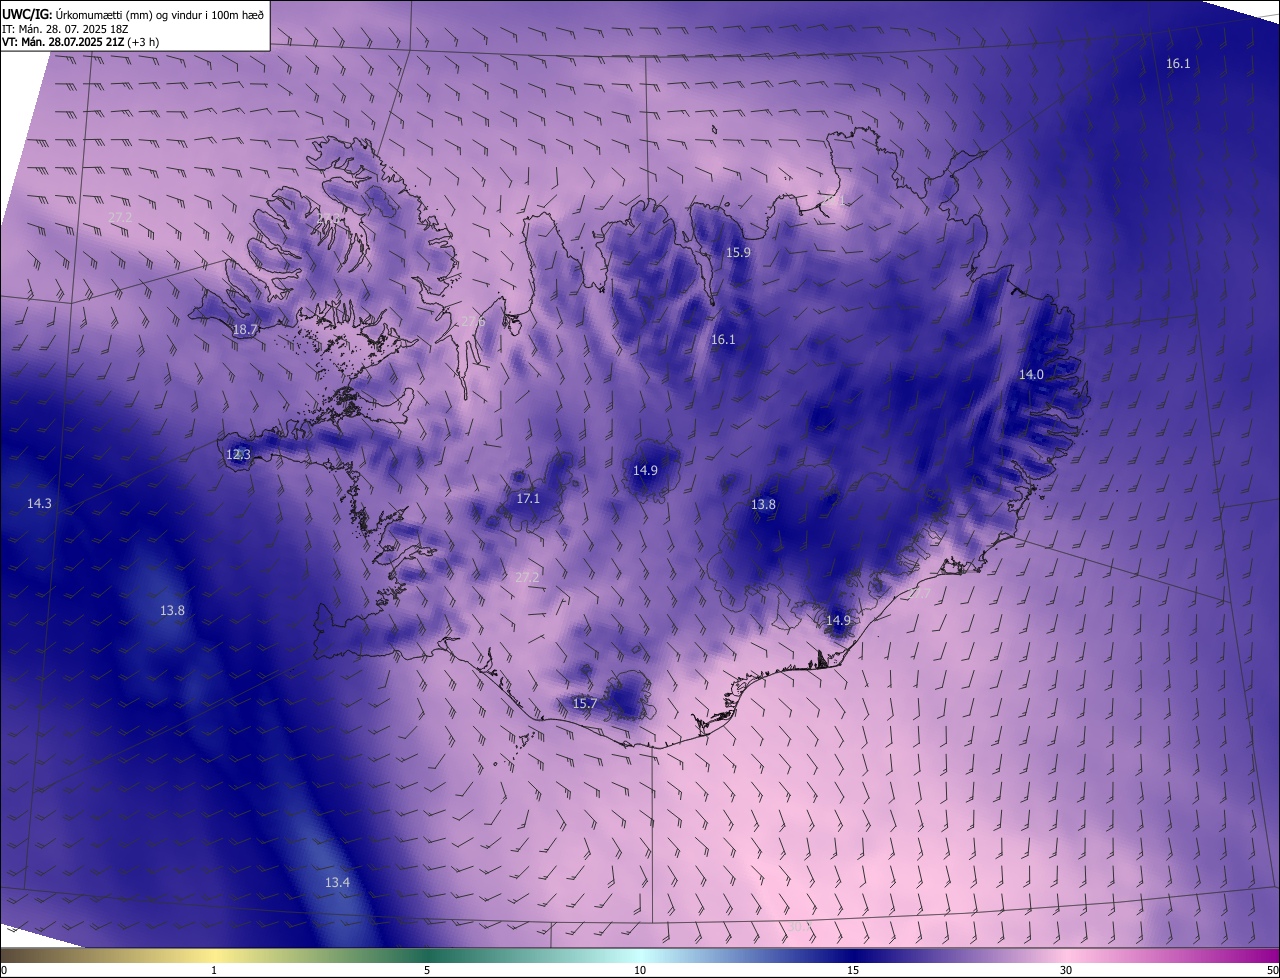
Task: Click the colour scale label '5'
Action: (427, 970)
